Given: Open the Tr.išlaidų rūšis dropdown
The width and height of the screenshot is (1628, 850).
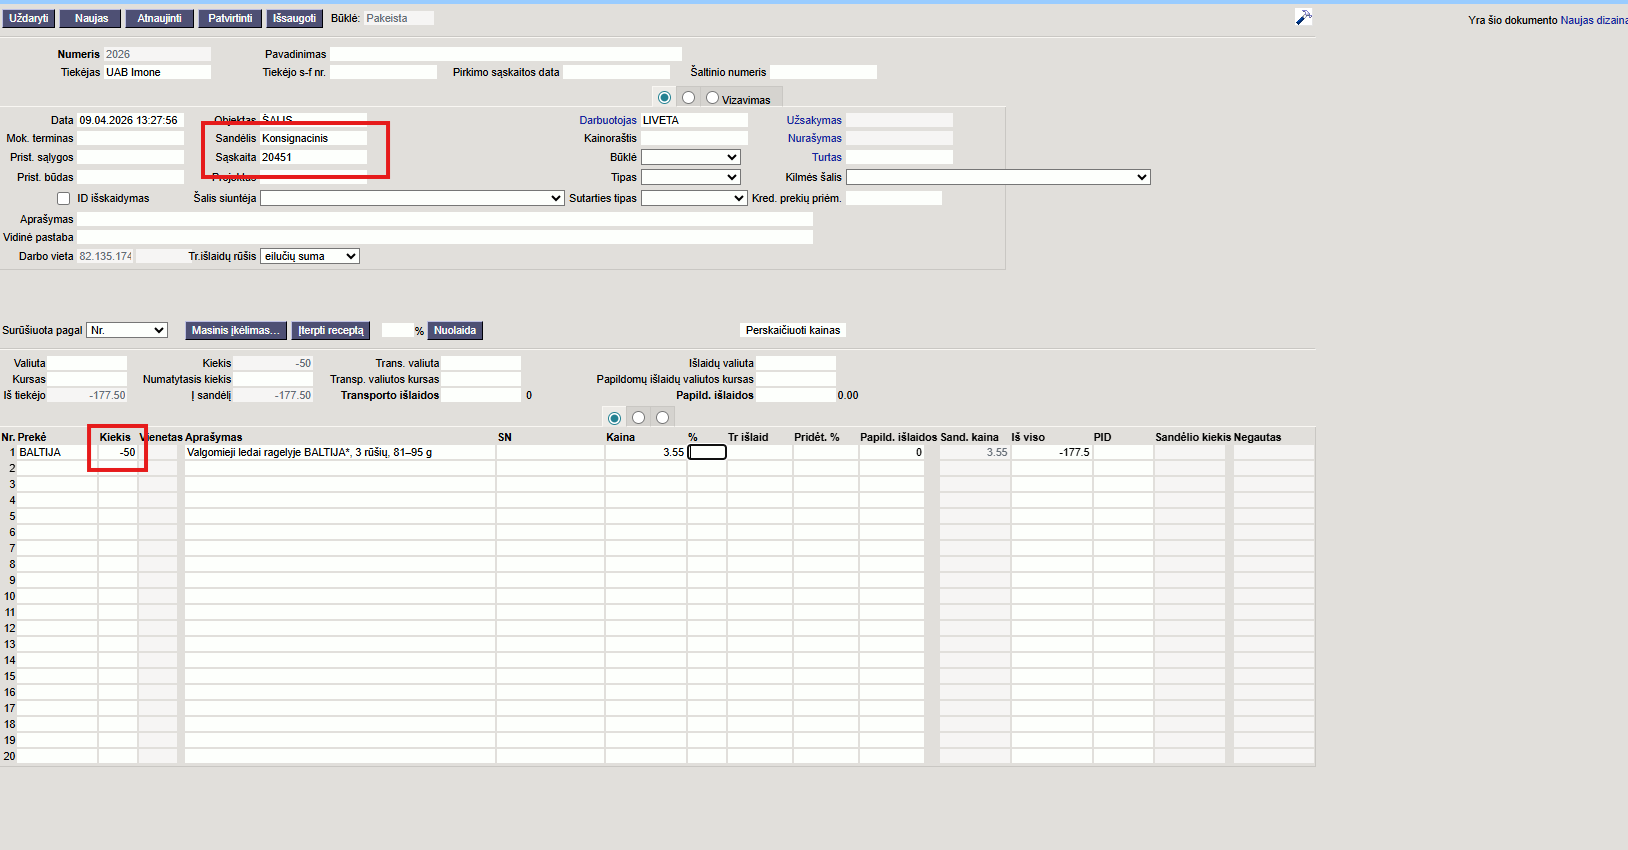Looking at the screenshot, I should click(309, 257).
